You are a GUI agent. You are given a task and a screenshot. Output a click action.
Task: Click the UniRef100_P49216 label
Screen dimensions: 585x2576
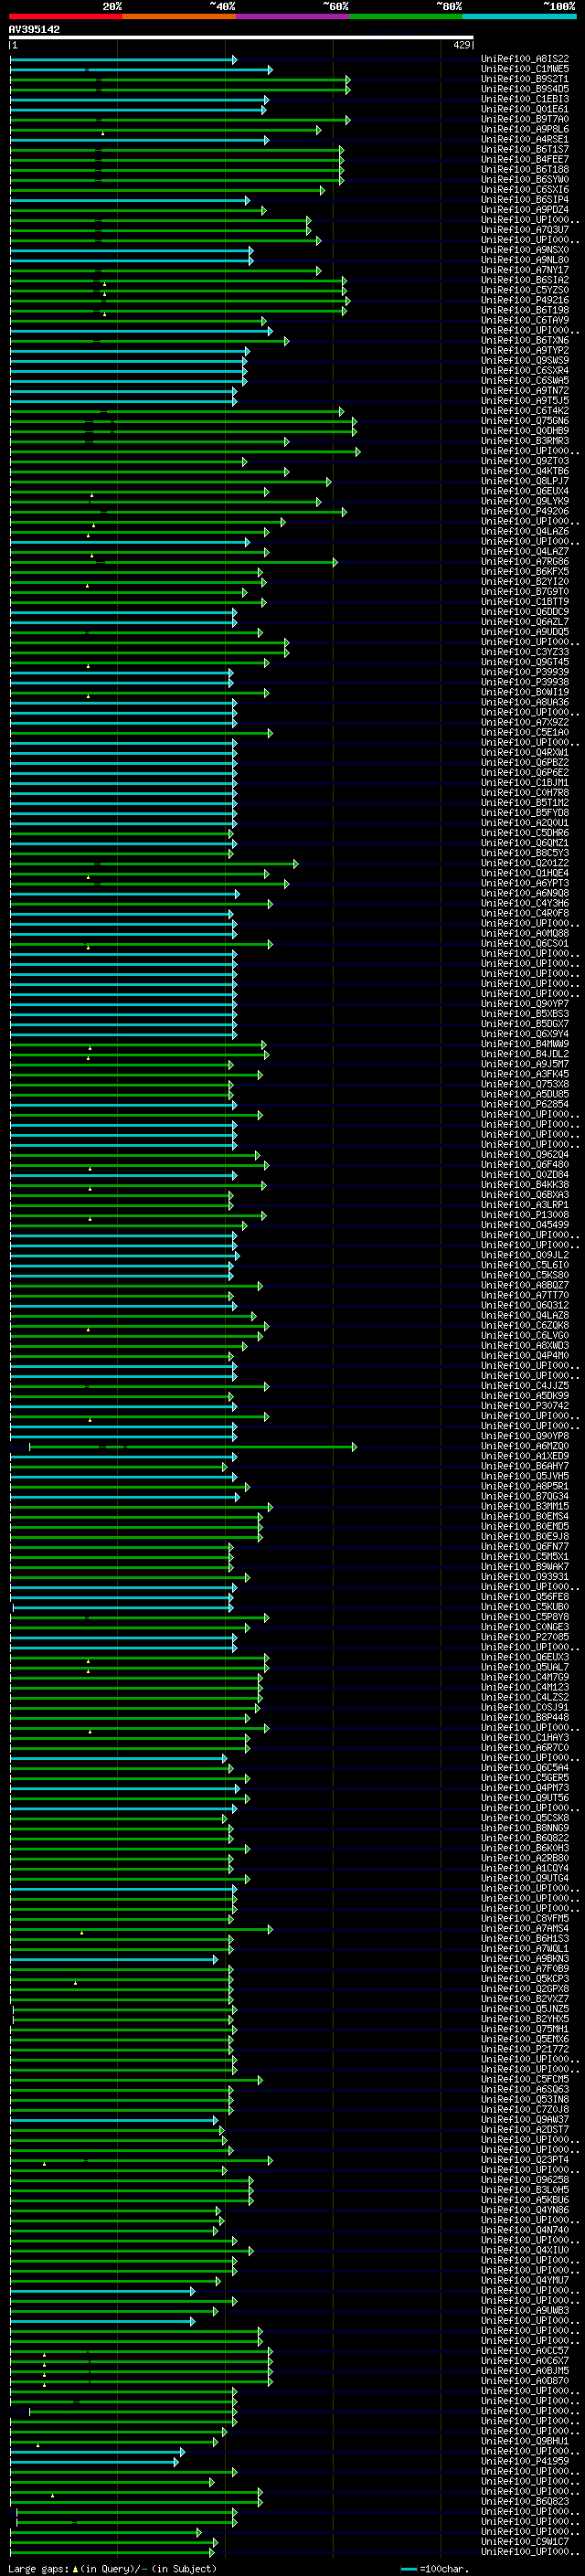tap(525, 300)
